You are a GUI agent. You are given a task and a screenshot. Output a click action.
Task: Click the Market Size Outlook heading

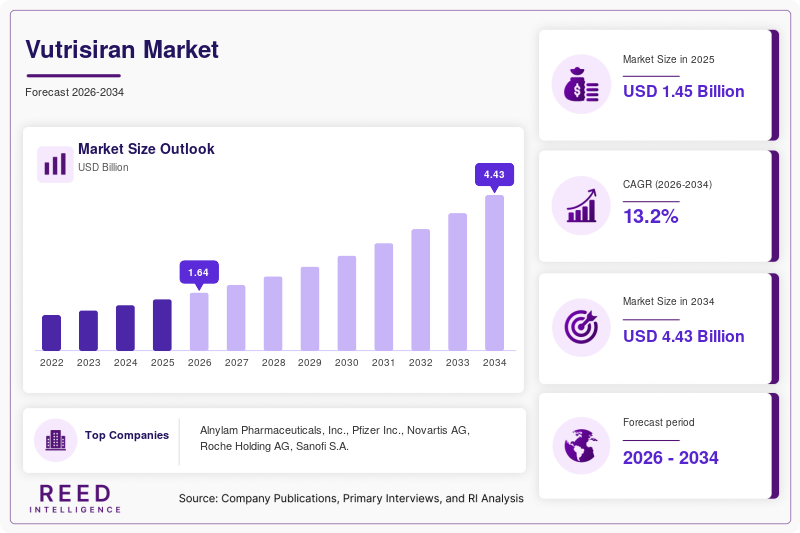[146, 149]
